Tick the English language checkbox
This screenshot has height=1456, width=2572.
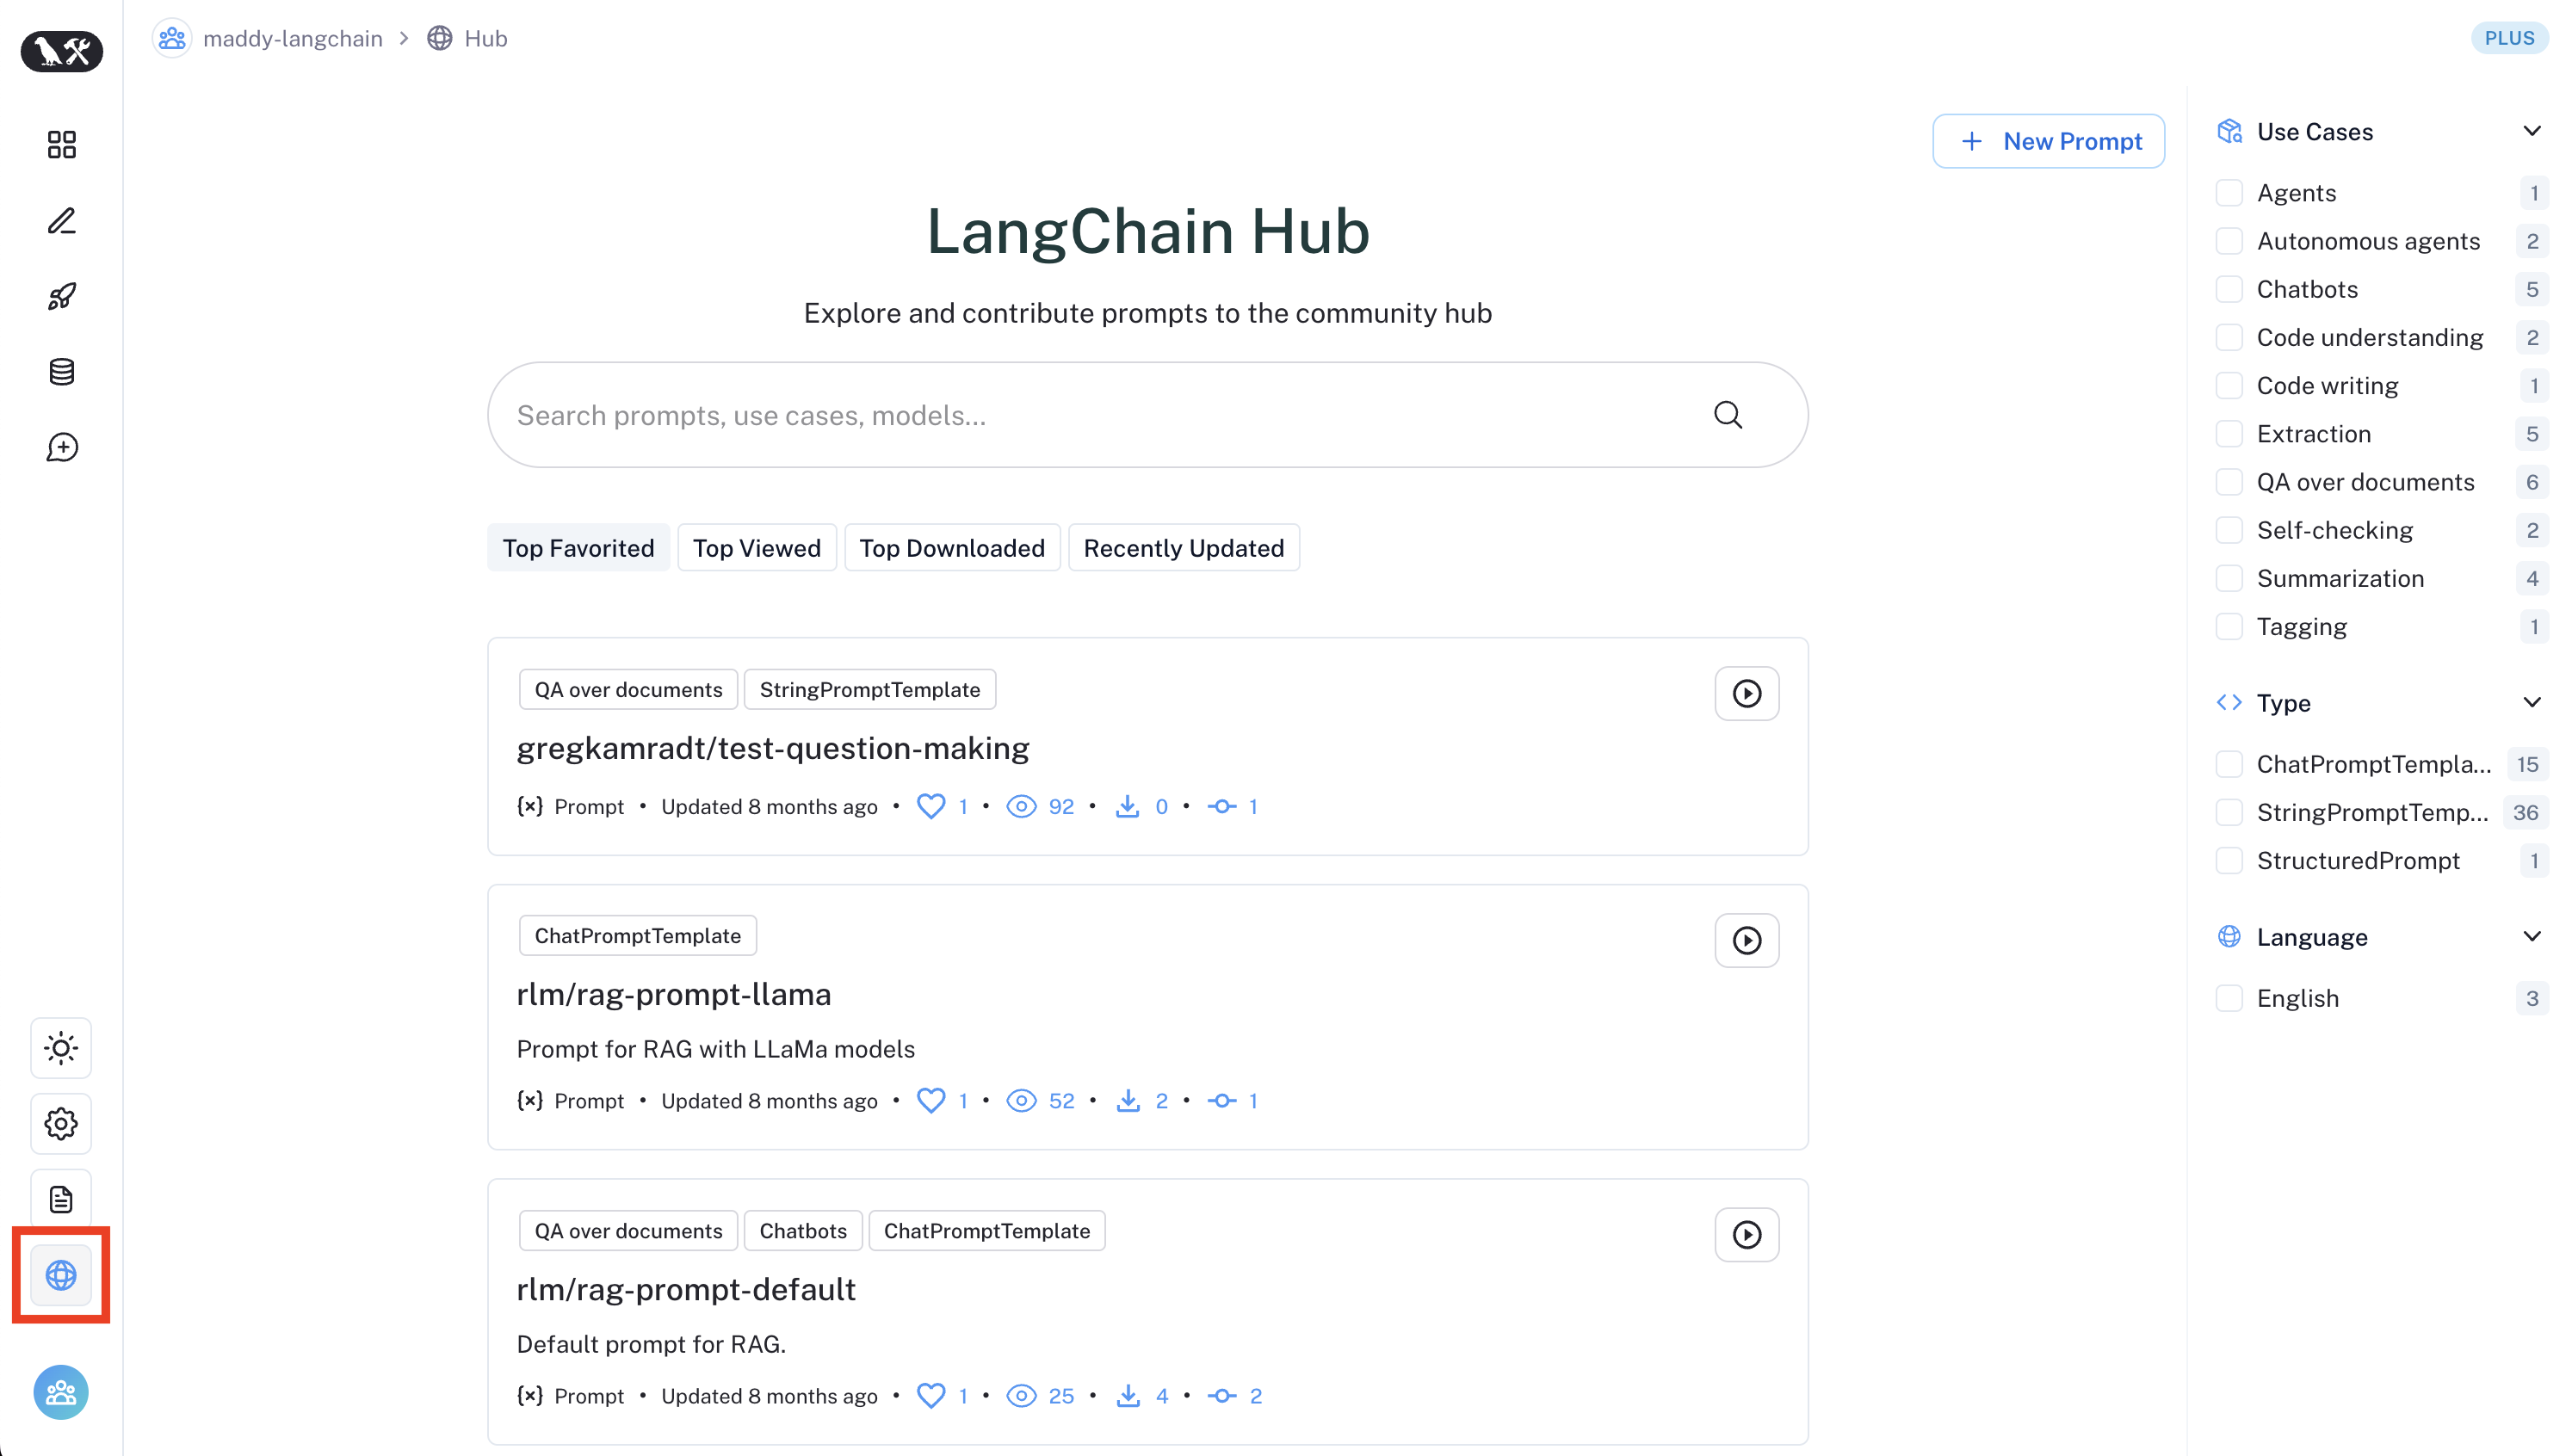pos(2228,998)
